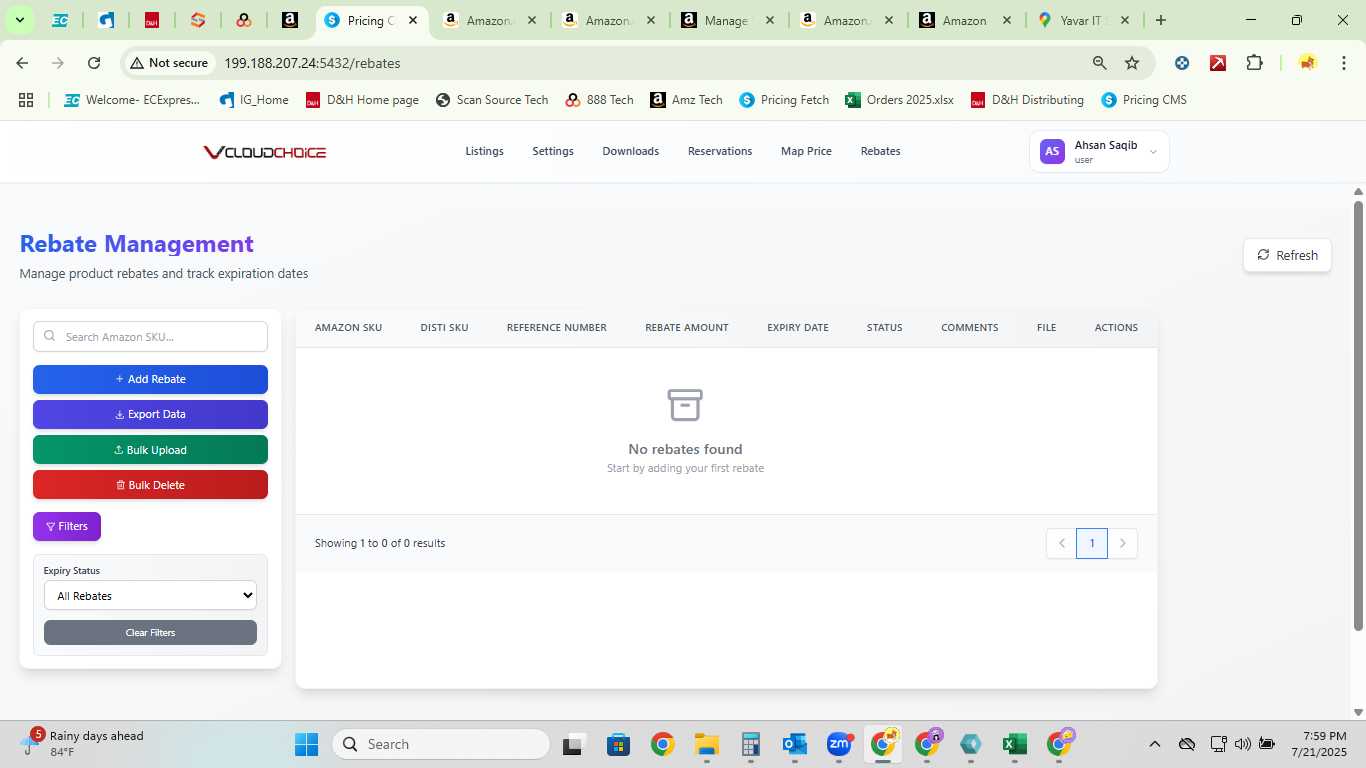The height and width of the screenshot is (768, 1366).
Task: Open the Manage tab in the tab strip
Action: coord(727,20)
